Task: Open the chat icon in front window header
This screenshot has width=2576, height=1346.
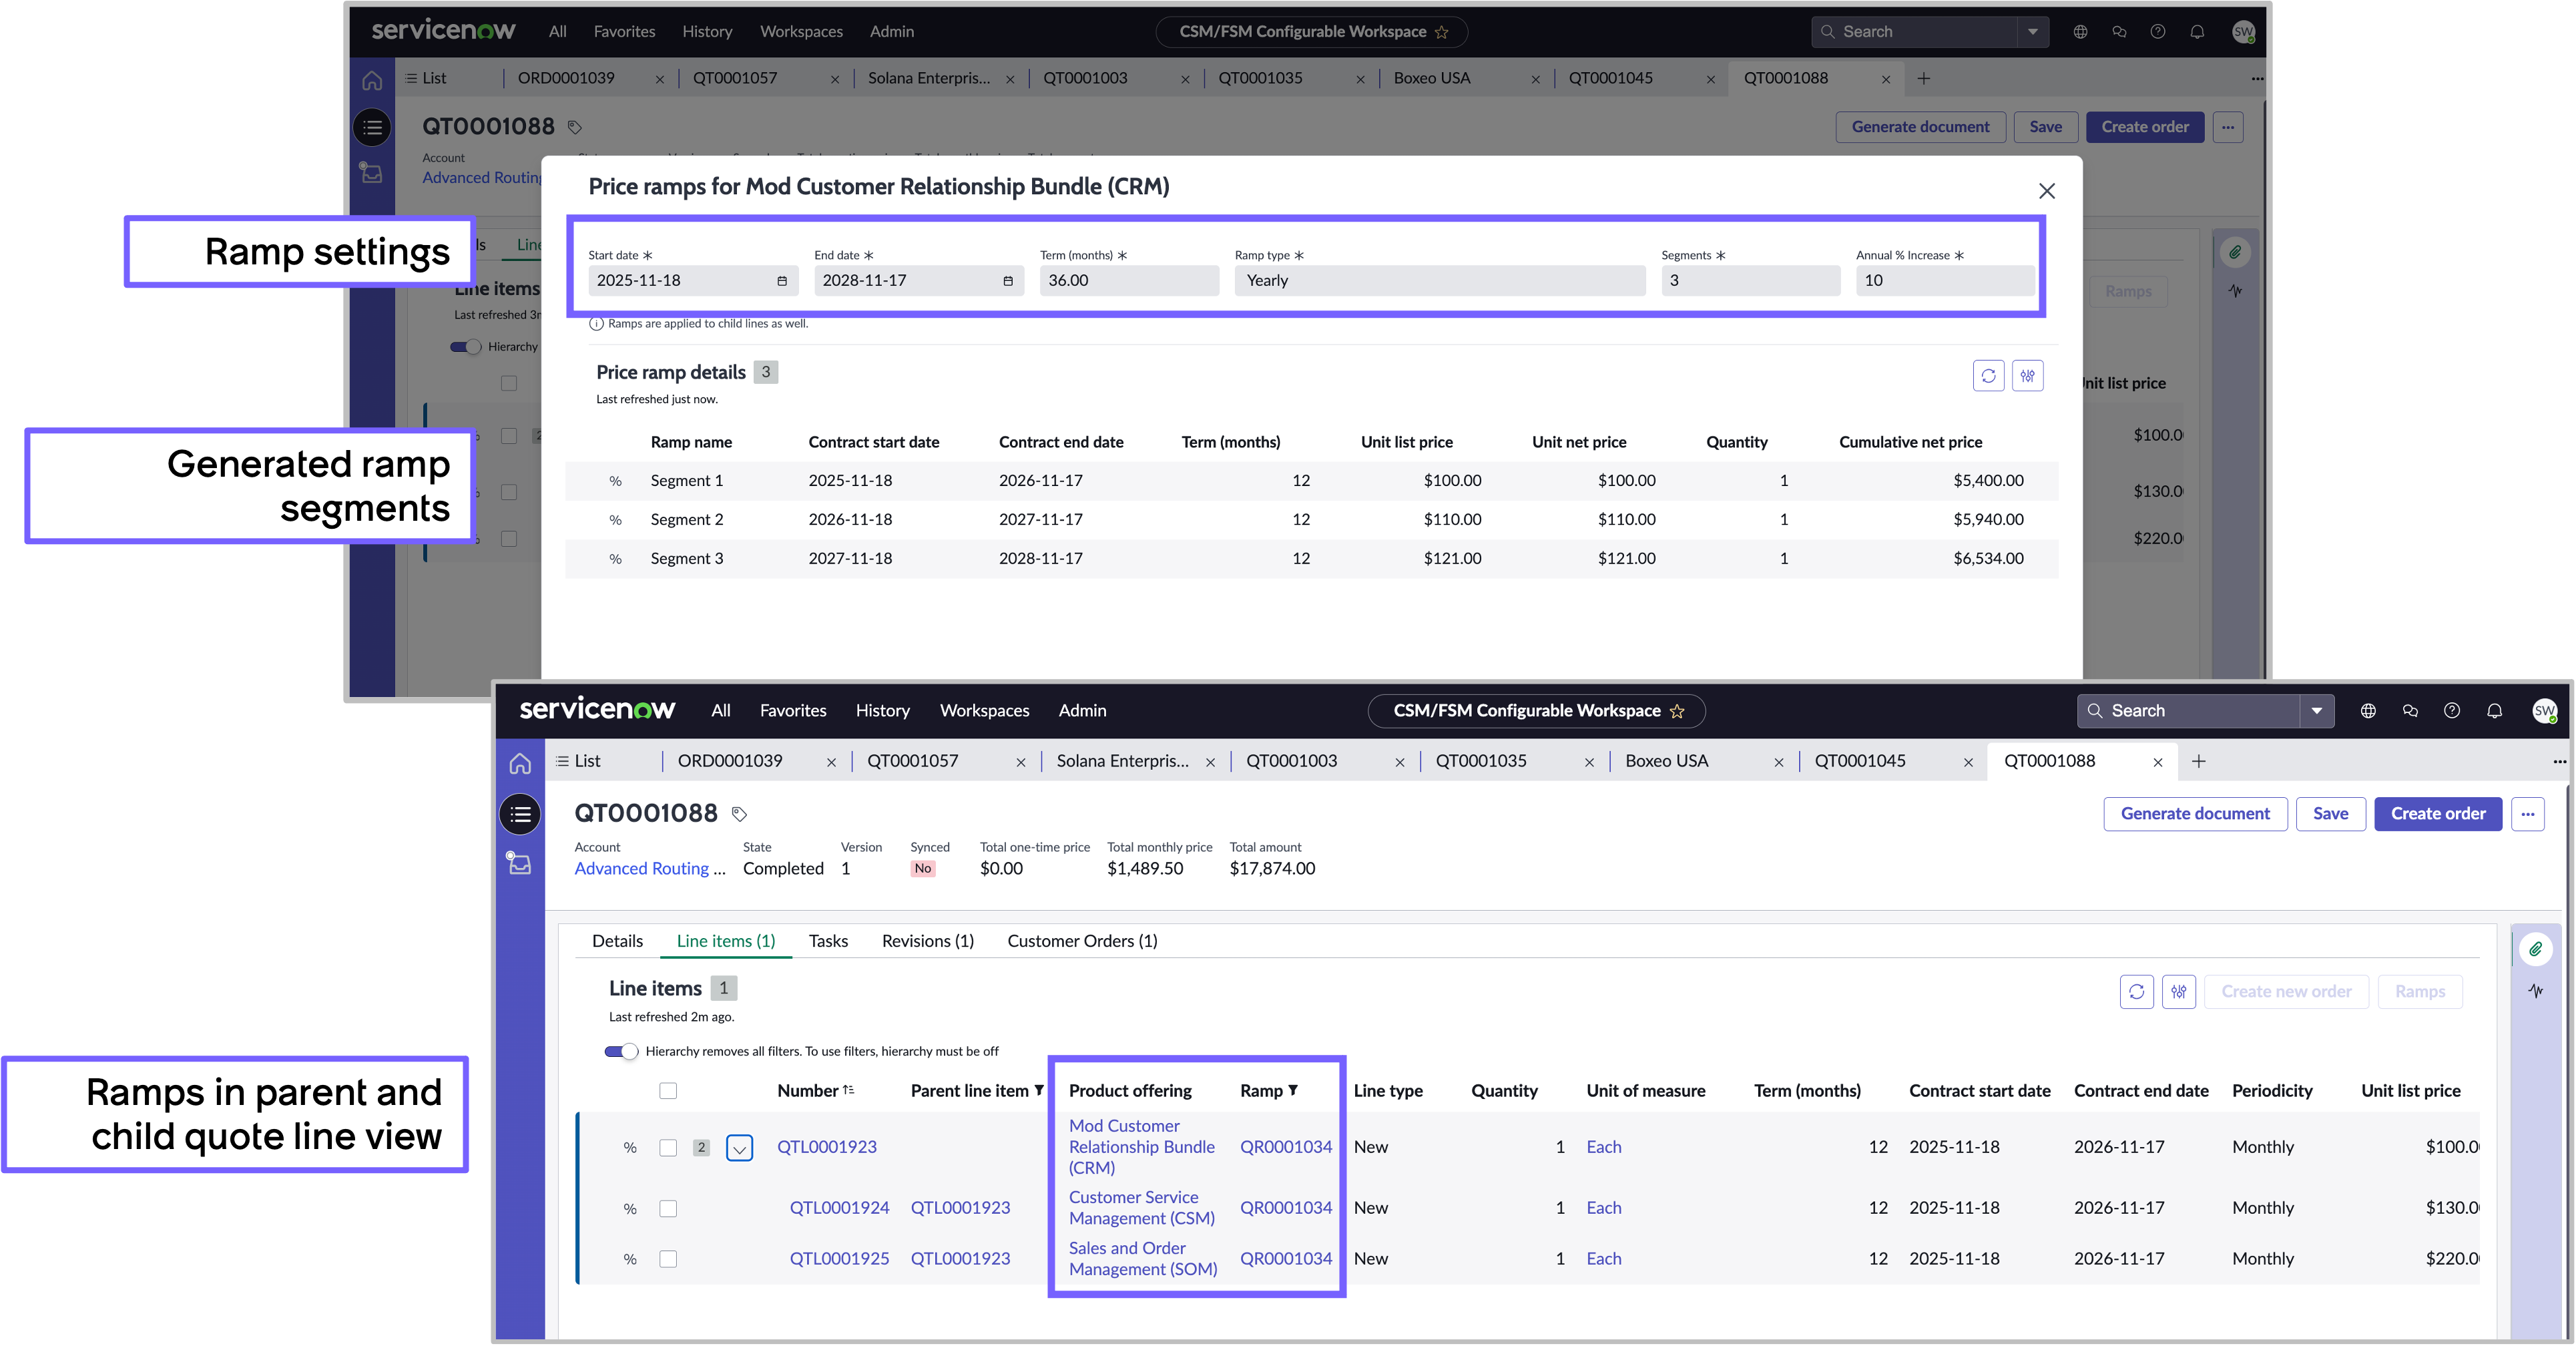Action: tap(2410, 711)
